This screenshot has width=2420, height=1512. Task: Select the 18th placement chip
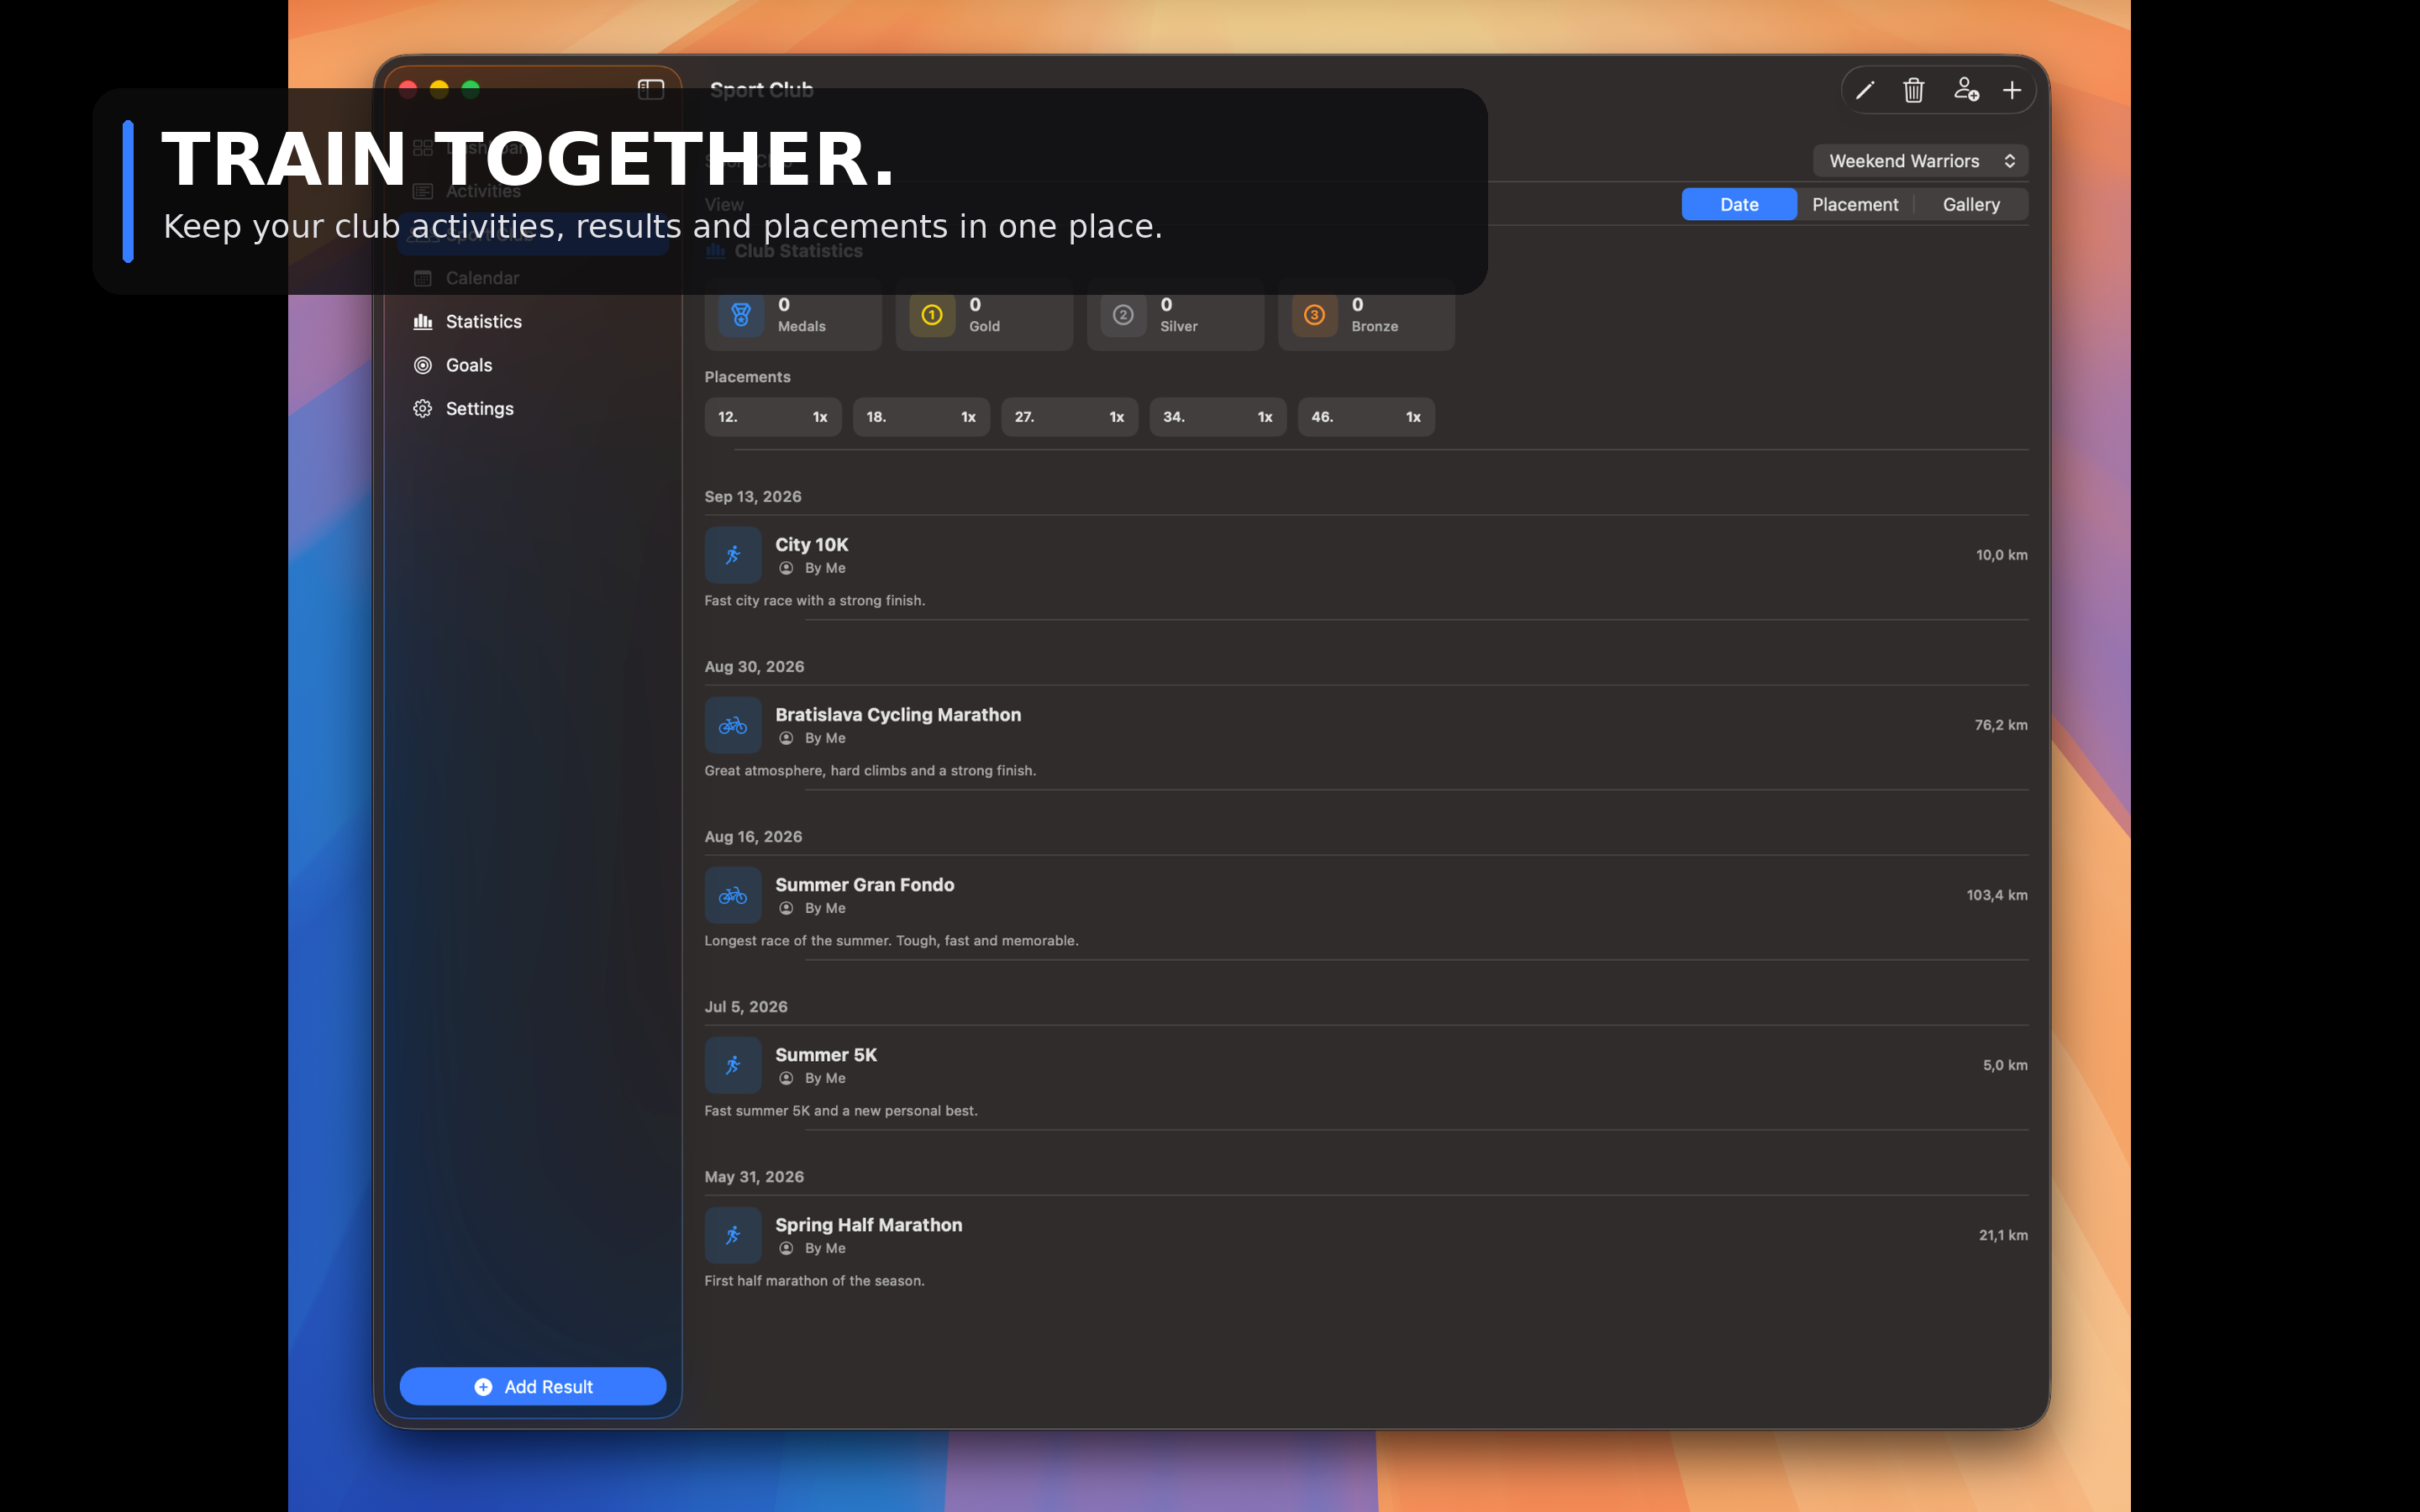point(921,417)
